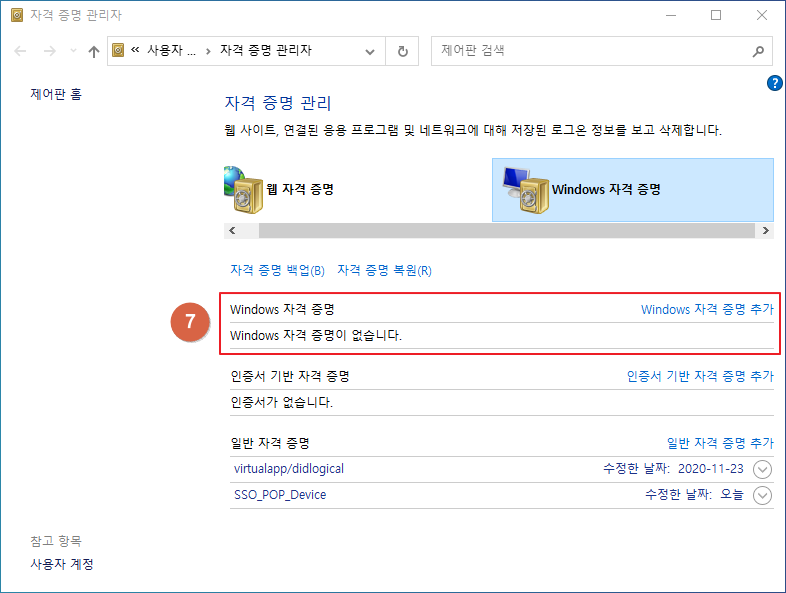Minimize the 자격 증명 관리자 window
786x593 pixels.
[x=671, y=16]
